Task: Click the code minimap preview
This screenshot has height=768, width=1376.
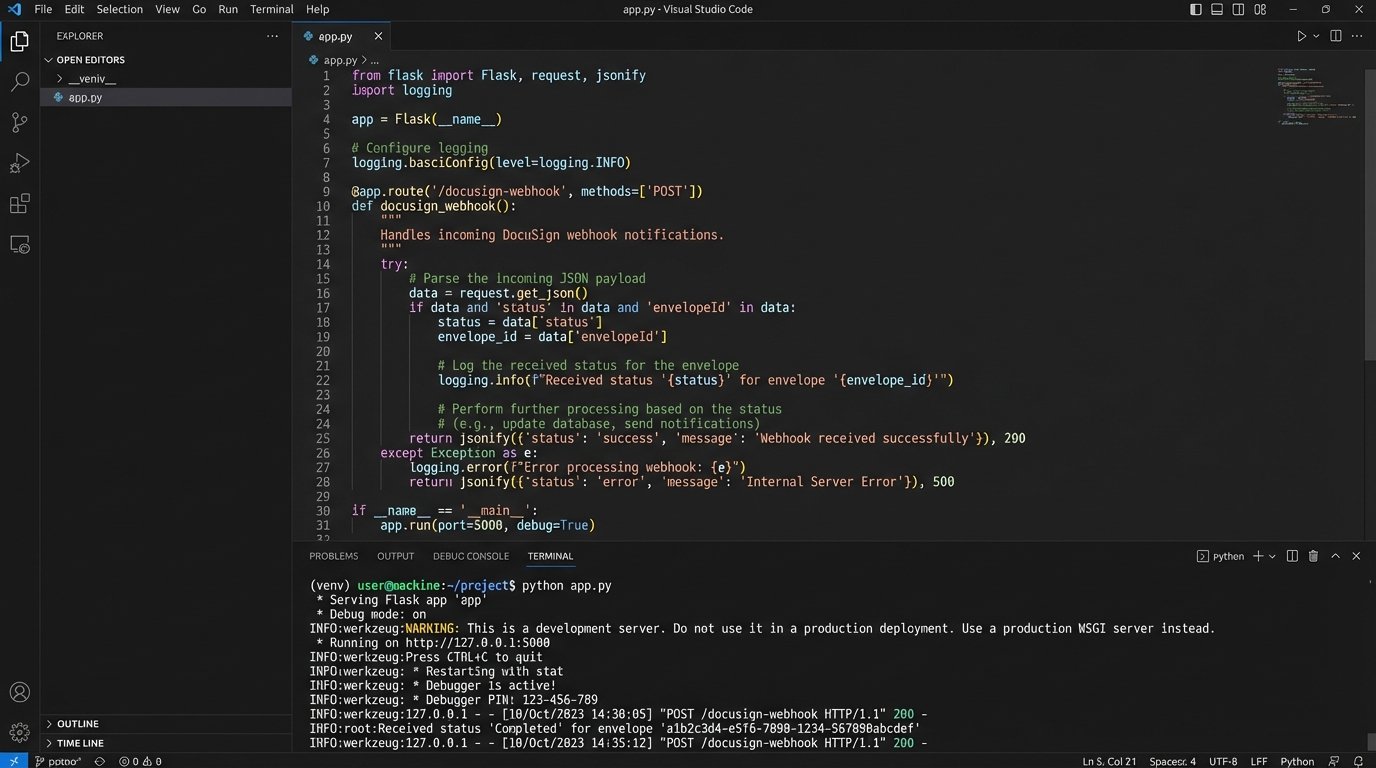Action: click(x=1316, y=96)
